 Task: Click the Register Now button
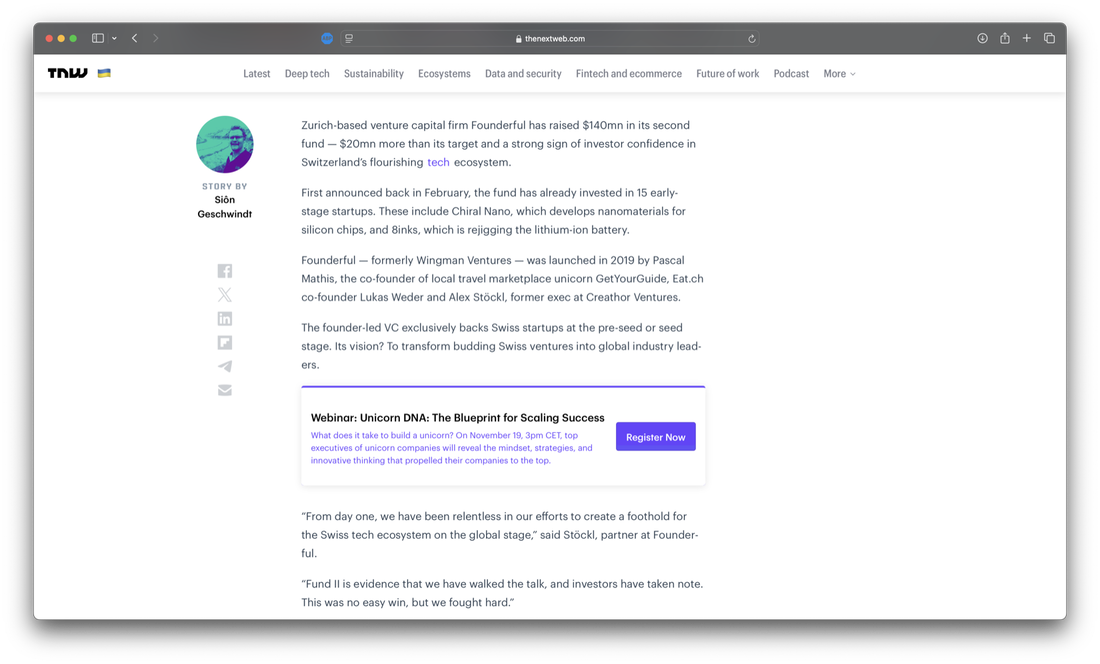tap(655, 437)
